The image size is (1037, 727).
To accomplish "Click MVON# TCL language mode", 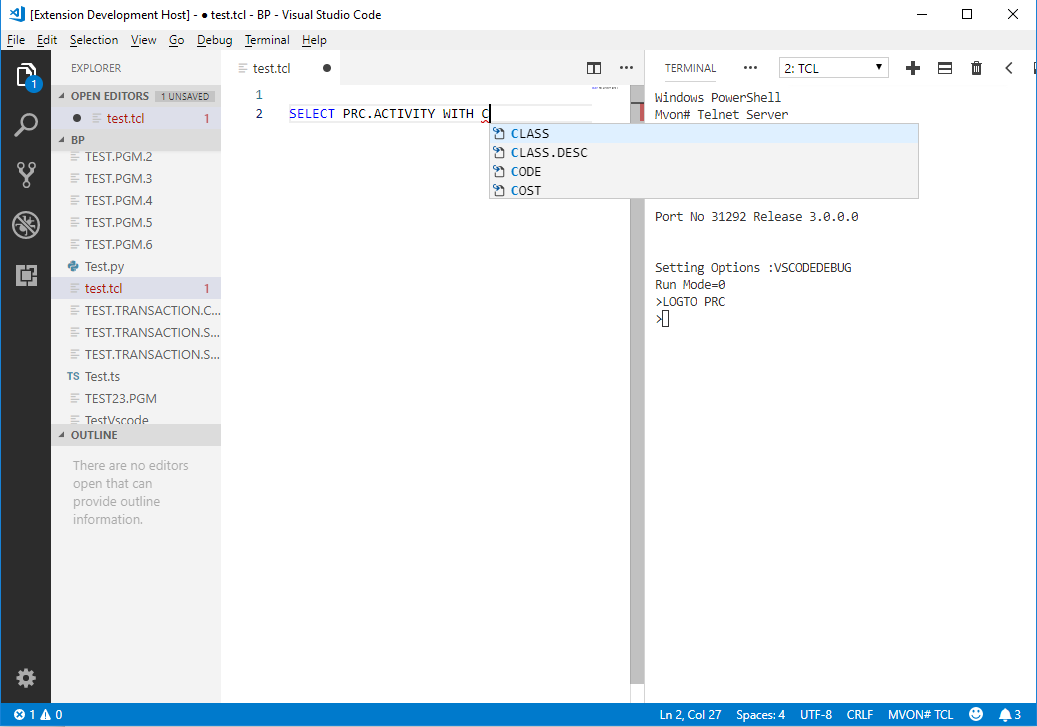I will coord(921,714).
